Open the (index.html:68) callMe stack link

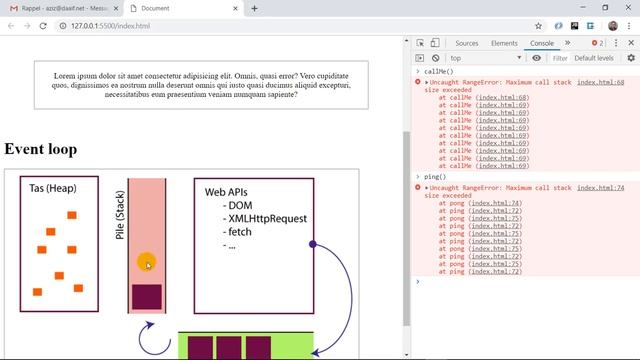(x=502, y=97)
